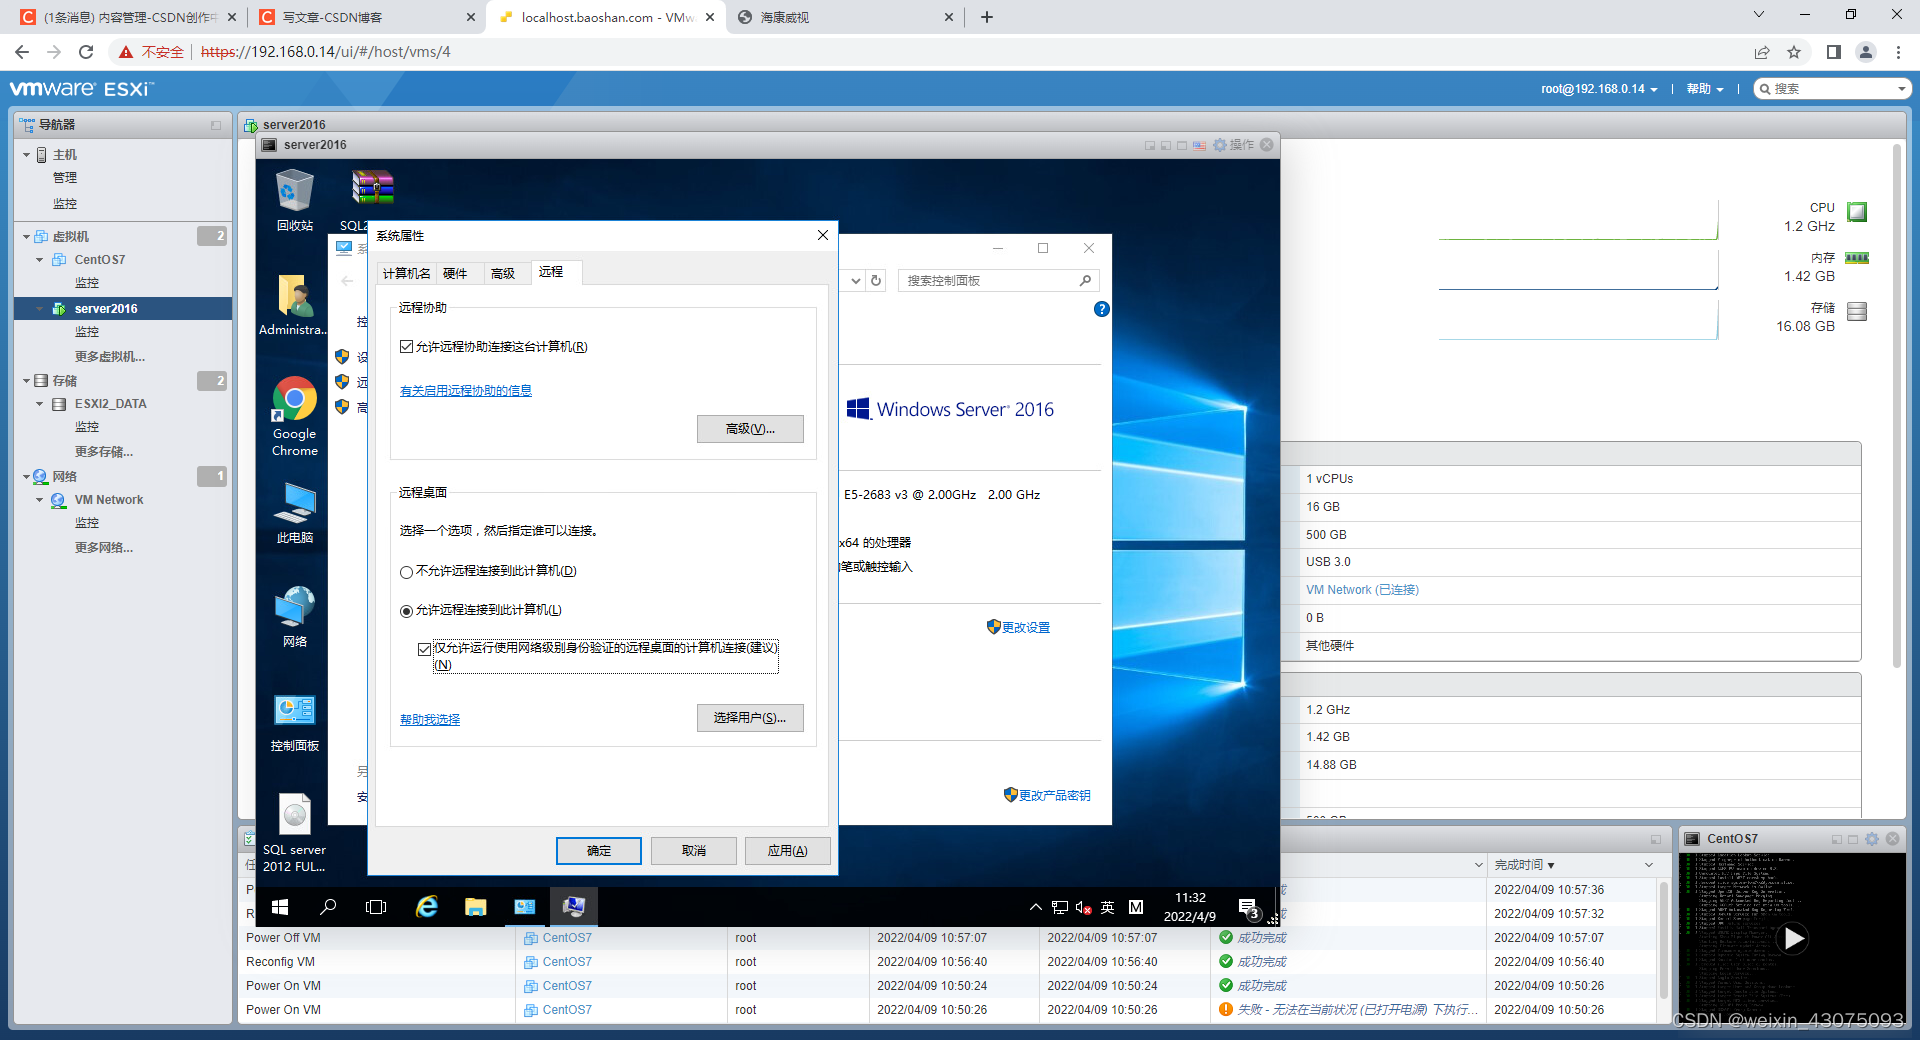
Task: Collapse the ESXI2_DATA tree node
Action: click(40, 404)
